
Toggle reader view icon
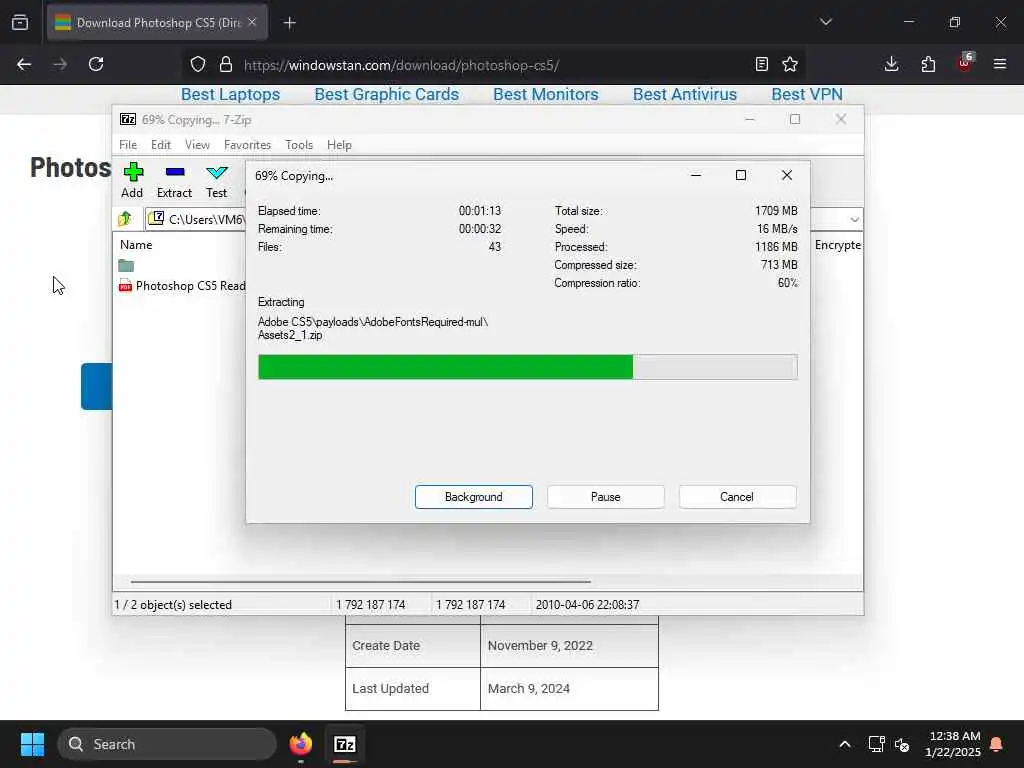(761, 64)
